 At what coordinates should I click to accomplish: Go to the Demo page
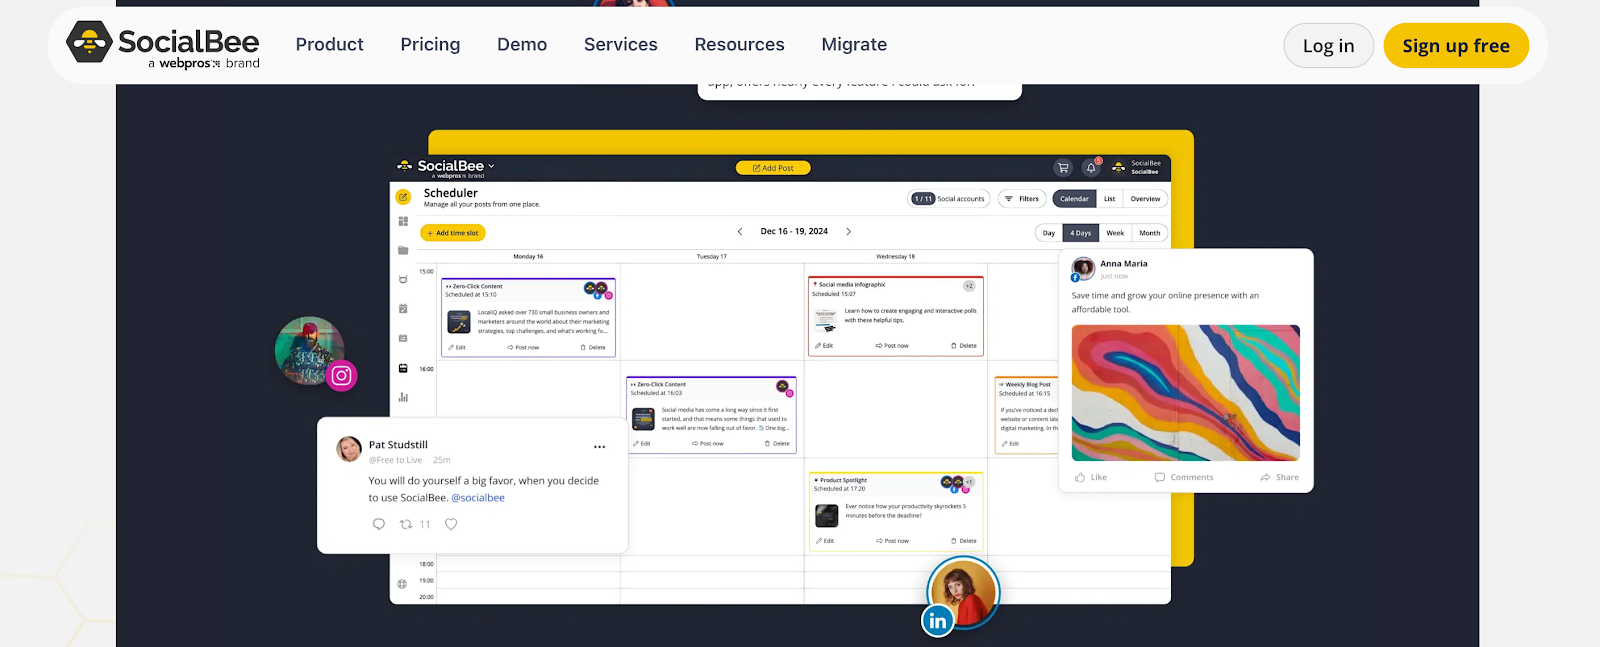click(522, 45)
